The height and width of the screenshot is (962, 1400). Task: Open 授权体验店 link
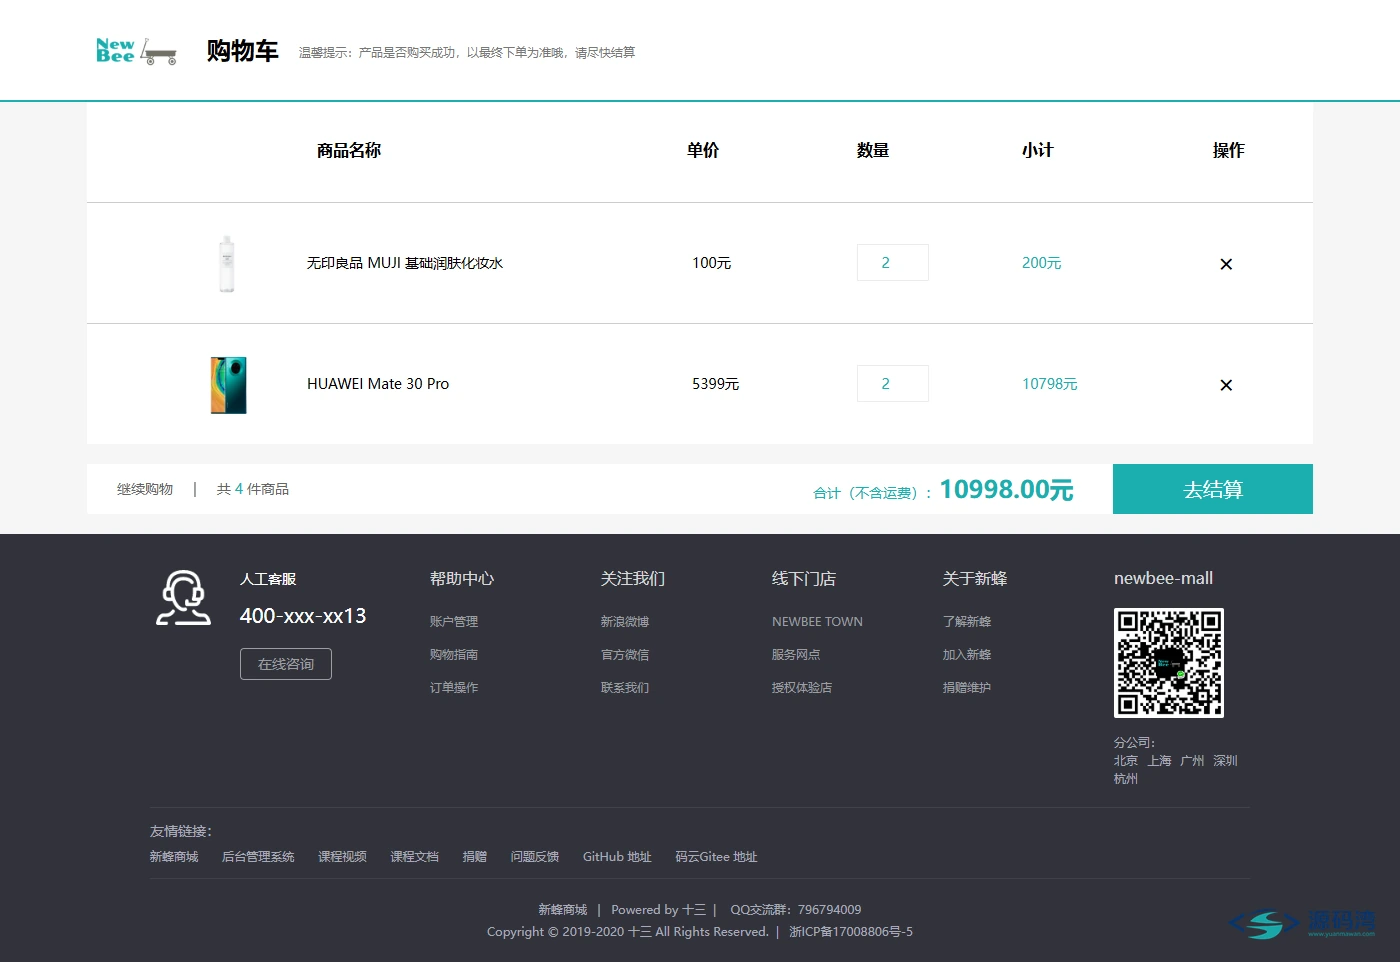tap(802, 688)
